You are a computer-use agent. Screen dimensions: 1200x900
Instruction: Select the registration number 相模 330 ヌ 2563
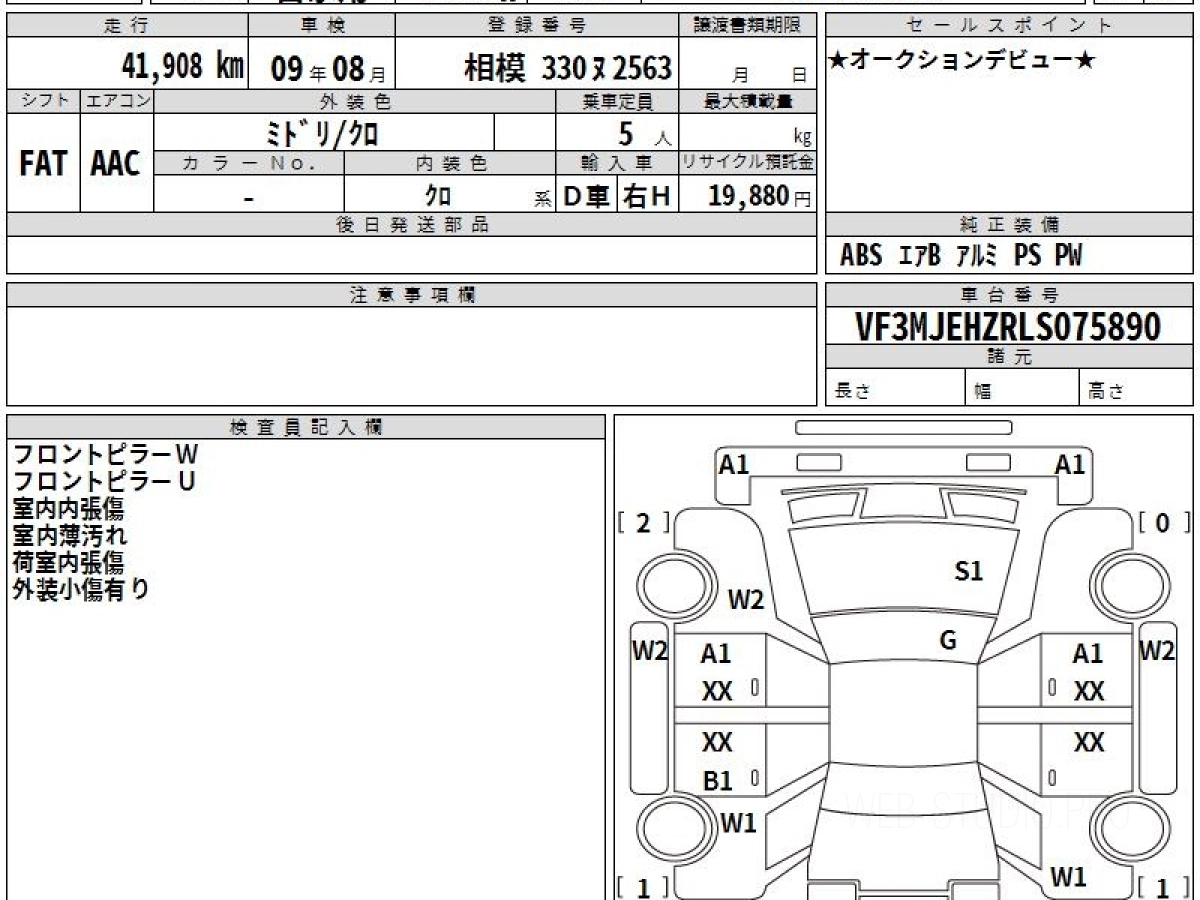(567, 68)
